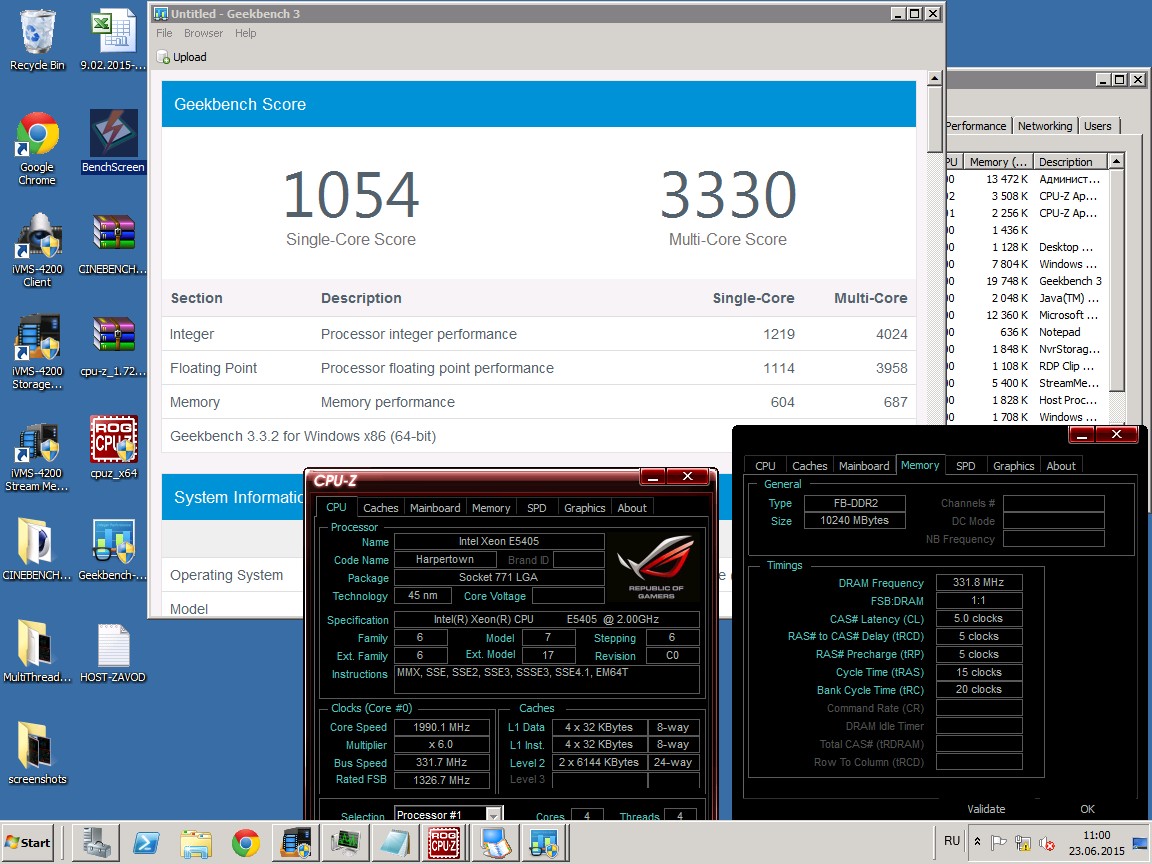
Task: Open the CINEBENCH folder on the desktop
Action: pyautogui.click(x=37, y=550)
